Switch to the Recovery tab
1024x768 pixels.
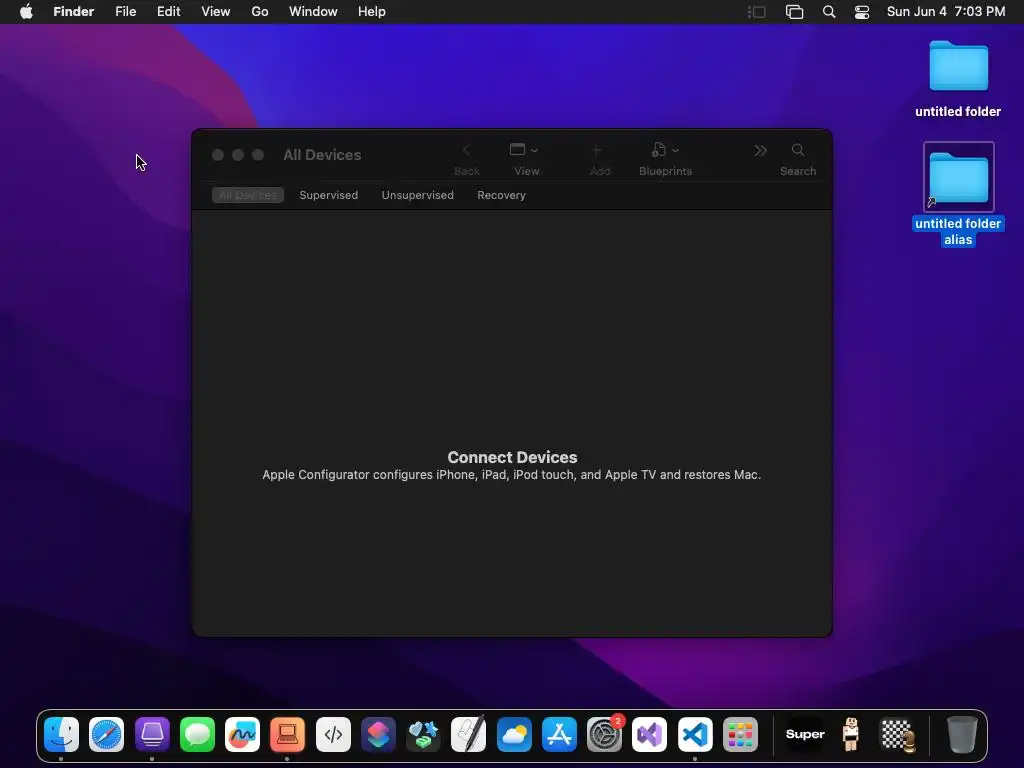tap(501, 195)
